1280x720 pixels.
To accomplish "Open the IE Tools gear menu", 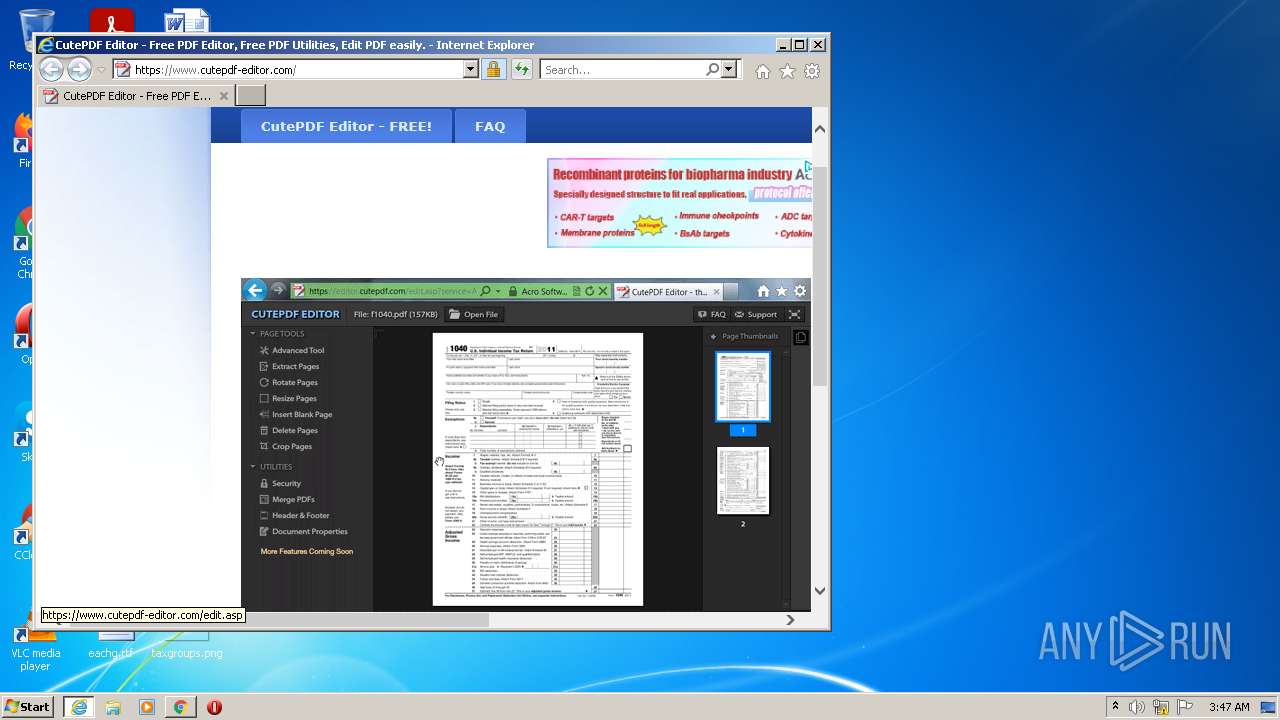I will click(812, 71).
